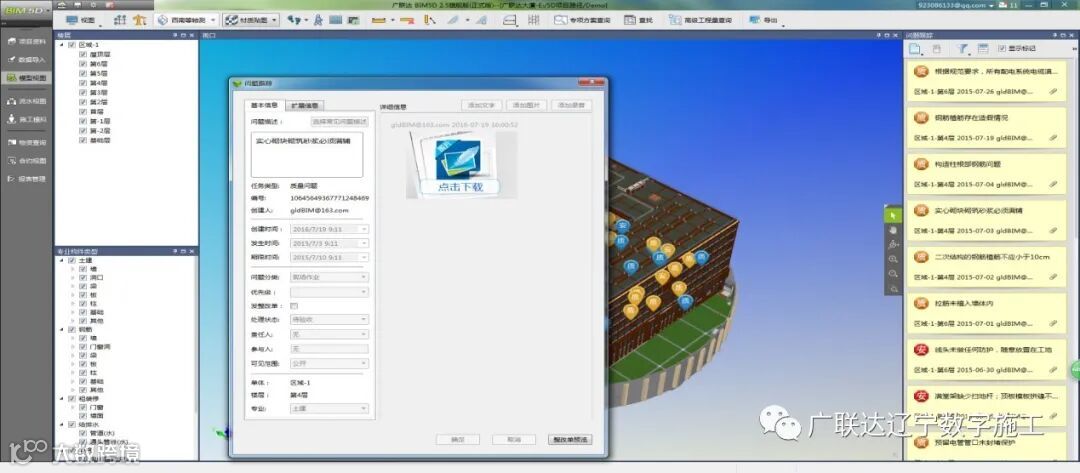Open 专项方案查询 in the toolbar
The height and width of the screenshot is (473, 1080).
tap(582, 20)
